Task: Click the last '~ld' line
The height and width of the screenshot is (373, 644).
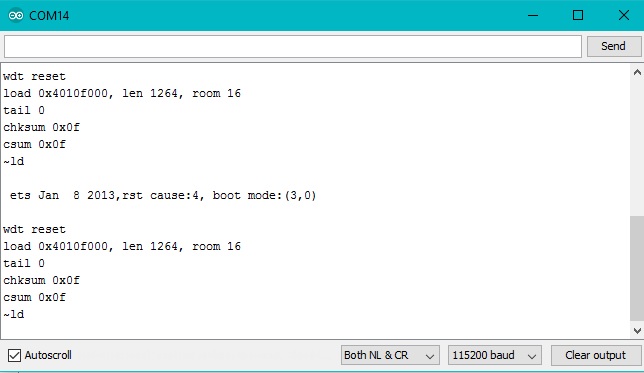Action: [14, 314]
